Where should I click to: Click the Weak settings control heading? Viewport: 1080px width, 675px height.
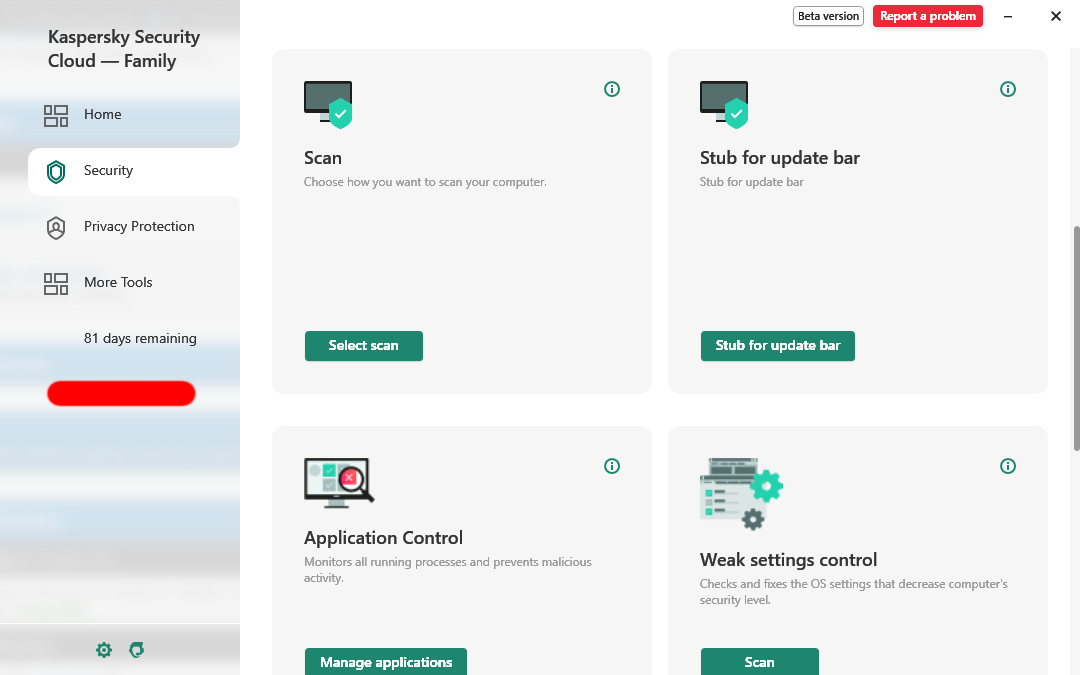[x=789, y=560]
